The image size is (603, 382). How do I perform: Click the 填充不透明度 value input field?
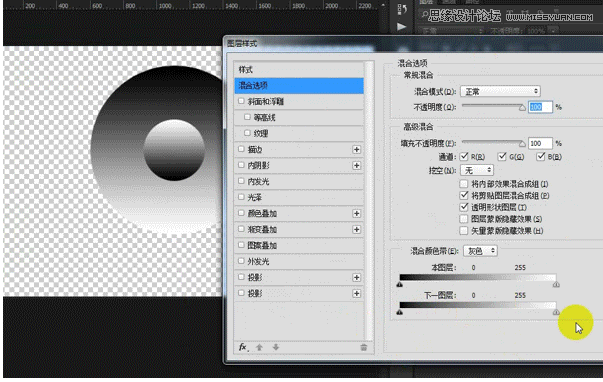click(540, 143)
